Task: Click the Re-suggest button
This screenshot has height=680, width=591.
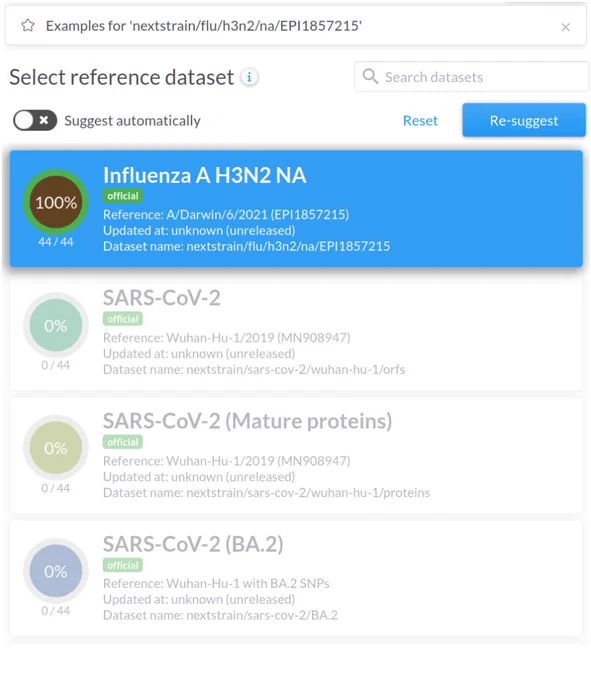Action: tap(524, 120)
